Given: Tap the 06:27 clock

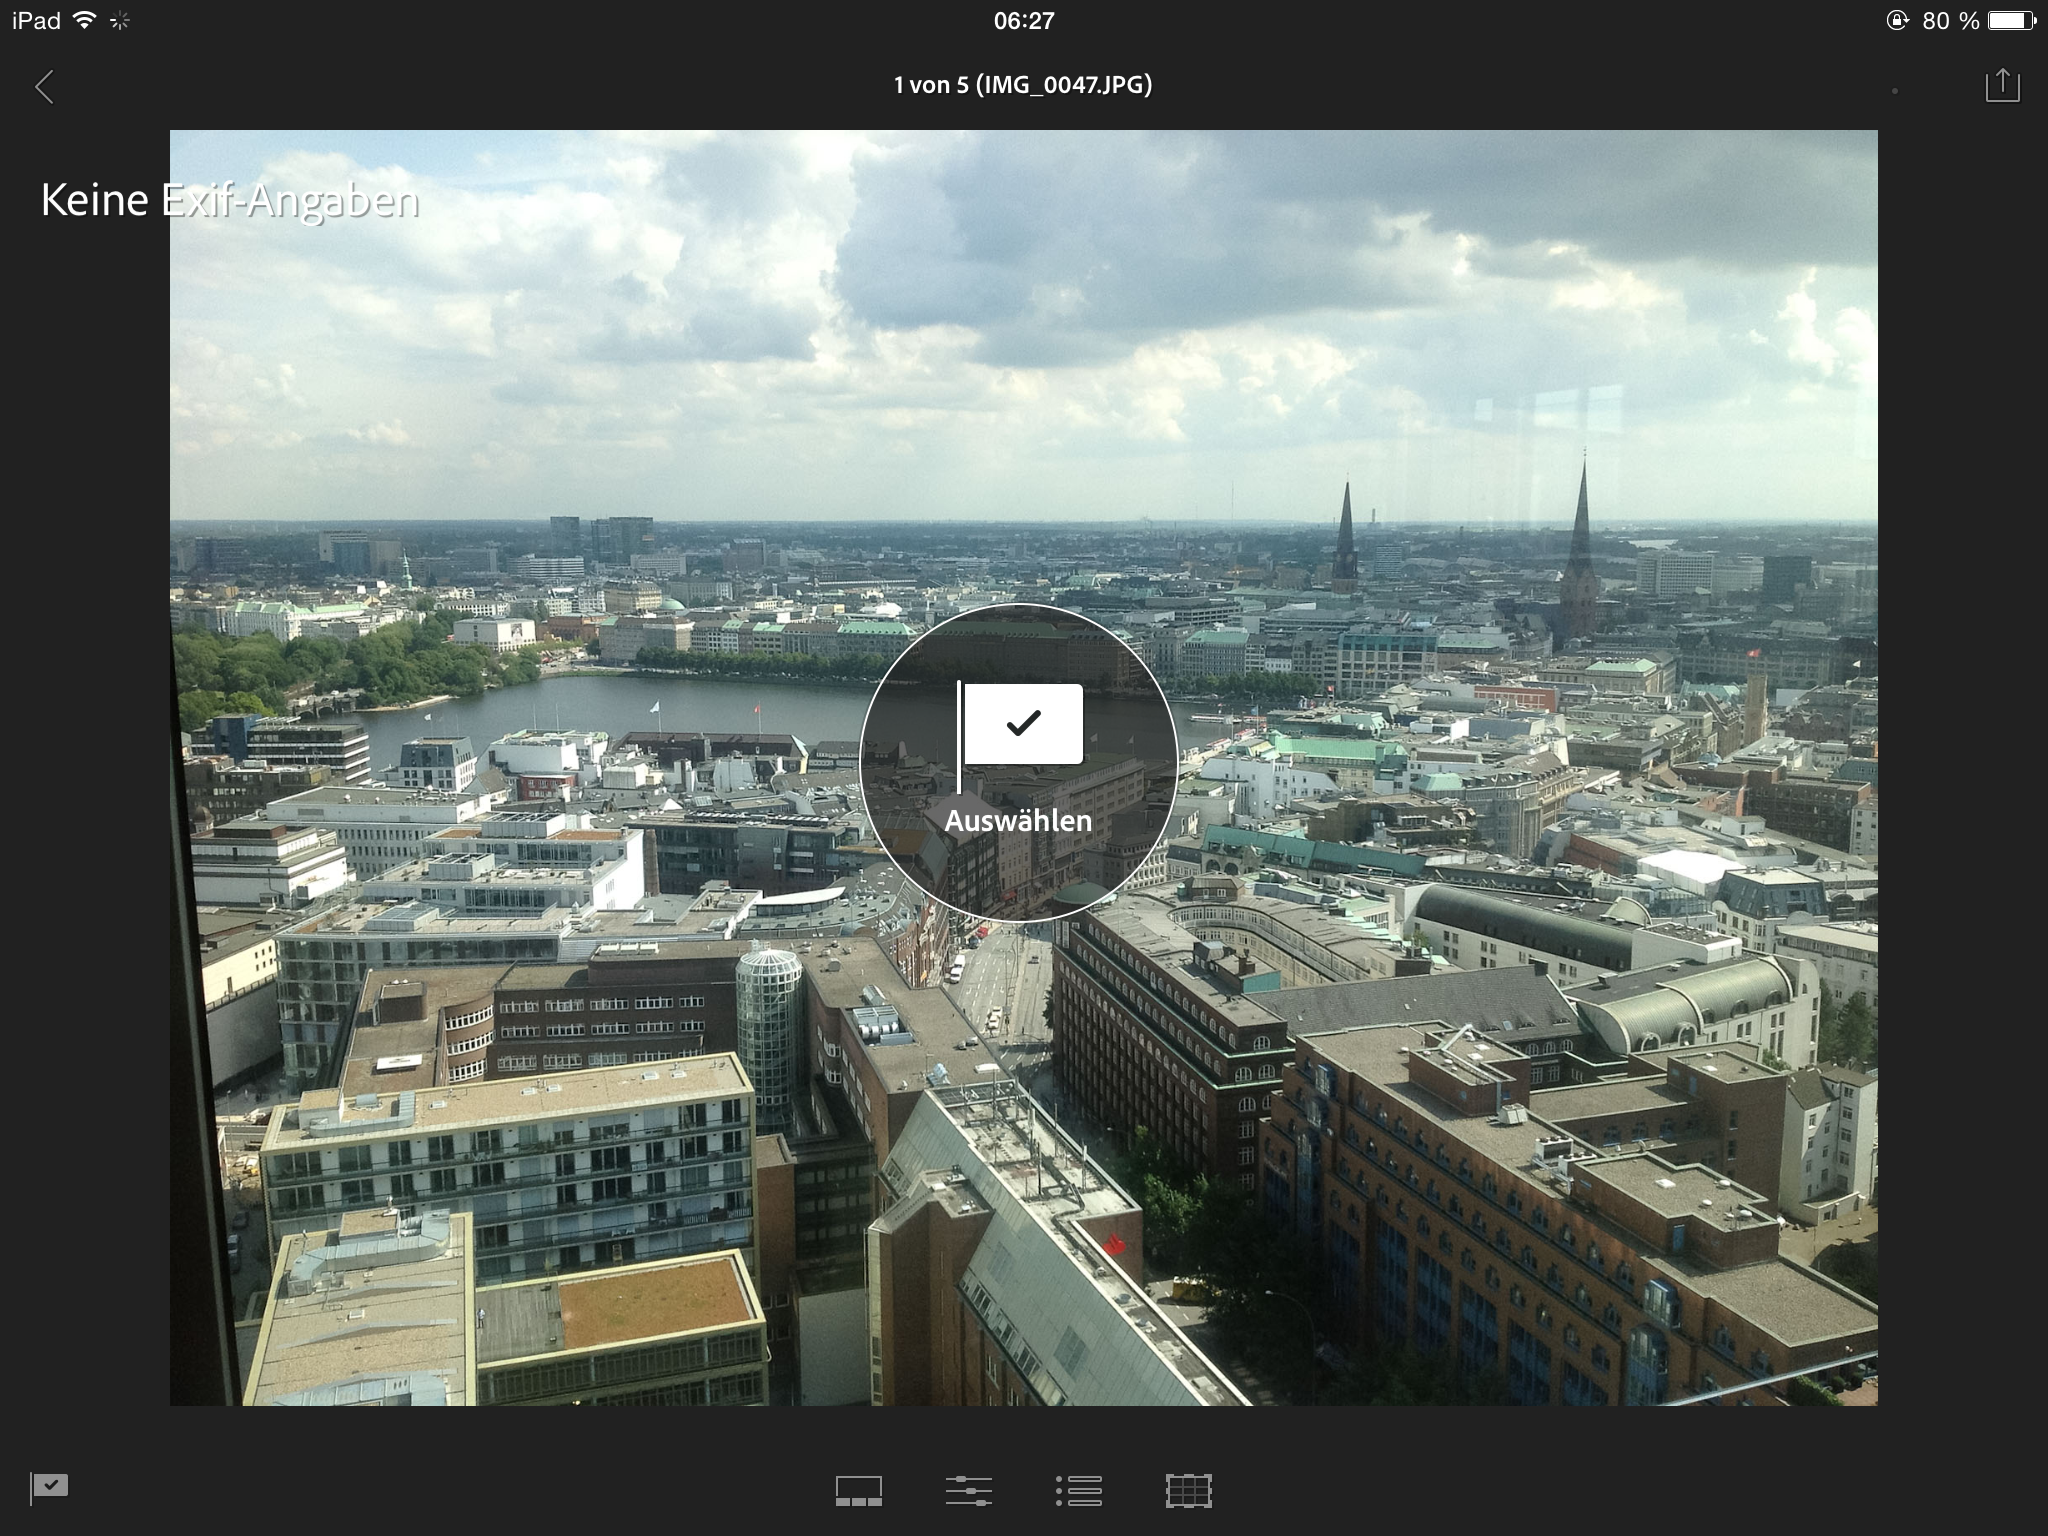Looking at the screenshot, I should click(1024, 20).
